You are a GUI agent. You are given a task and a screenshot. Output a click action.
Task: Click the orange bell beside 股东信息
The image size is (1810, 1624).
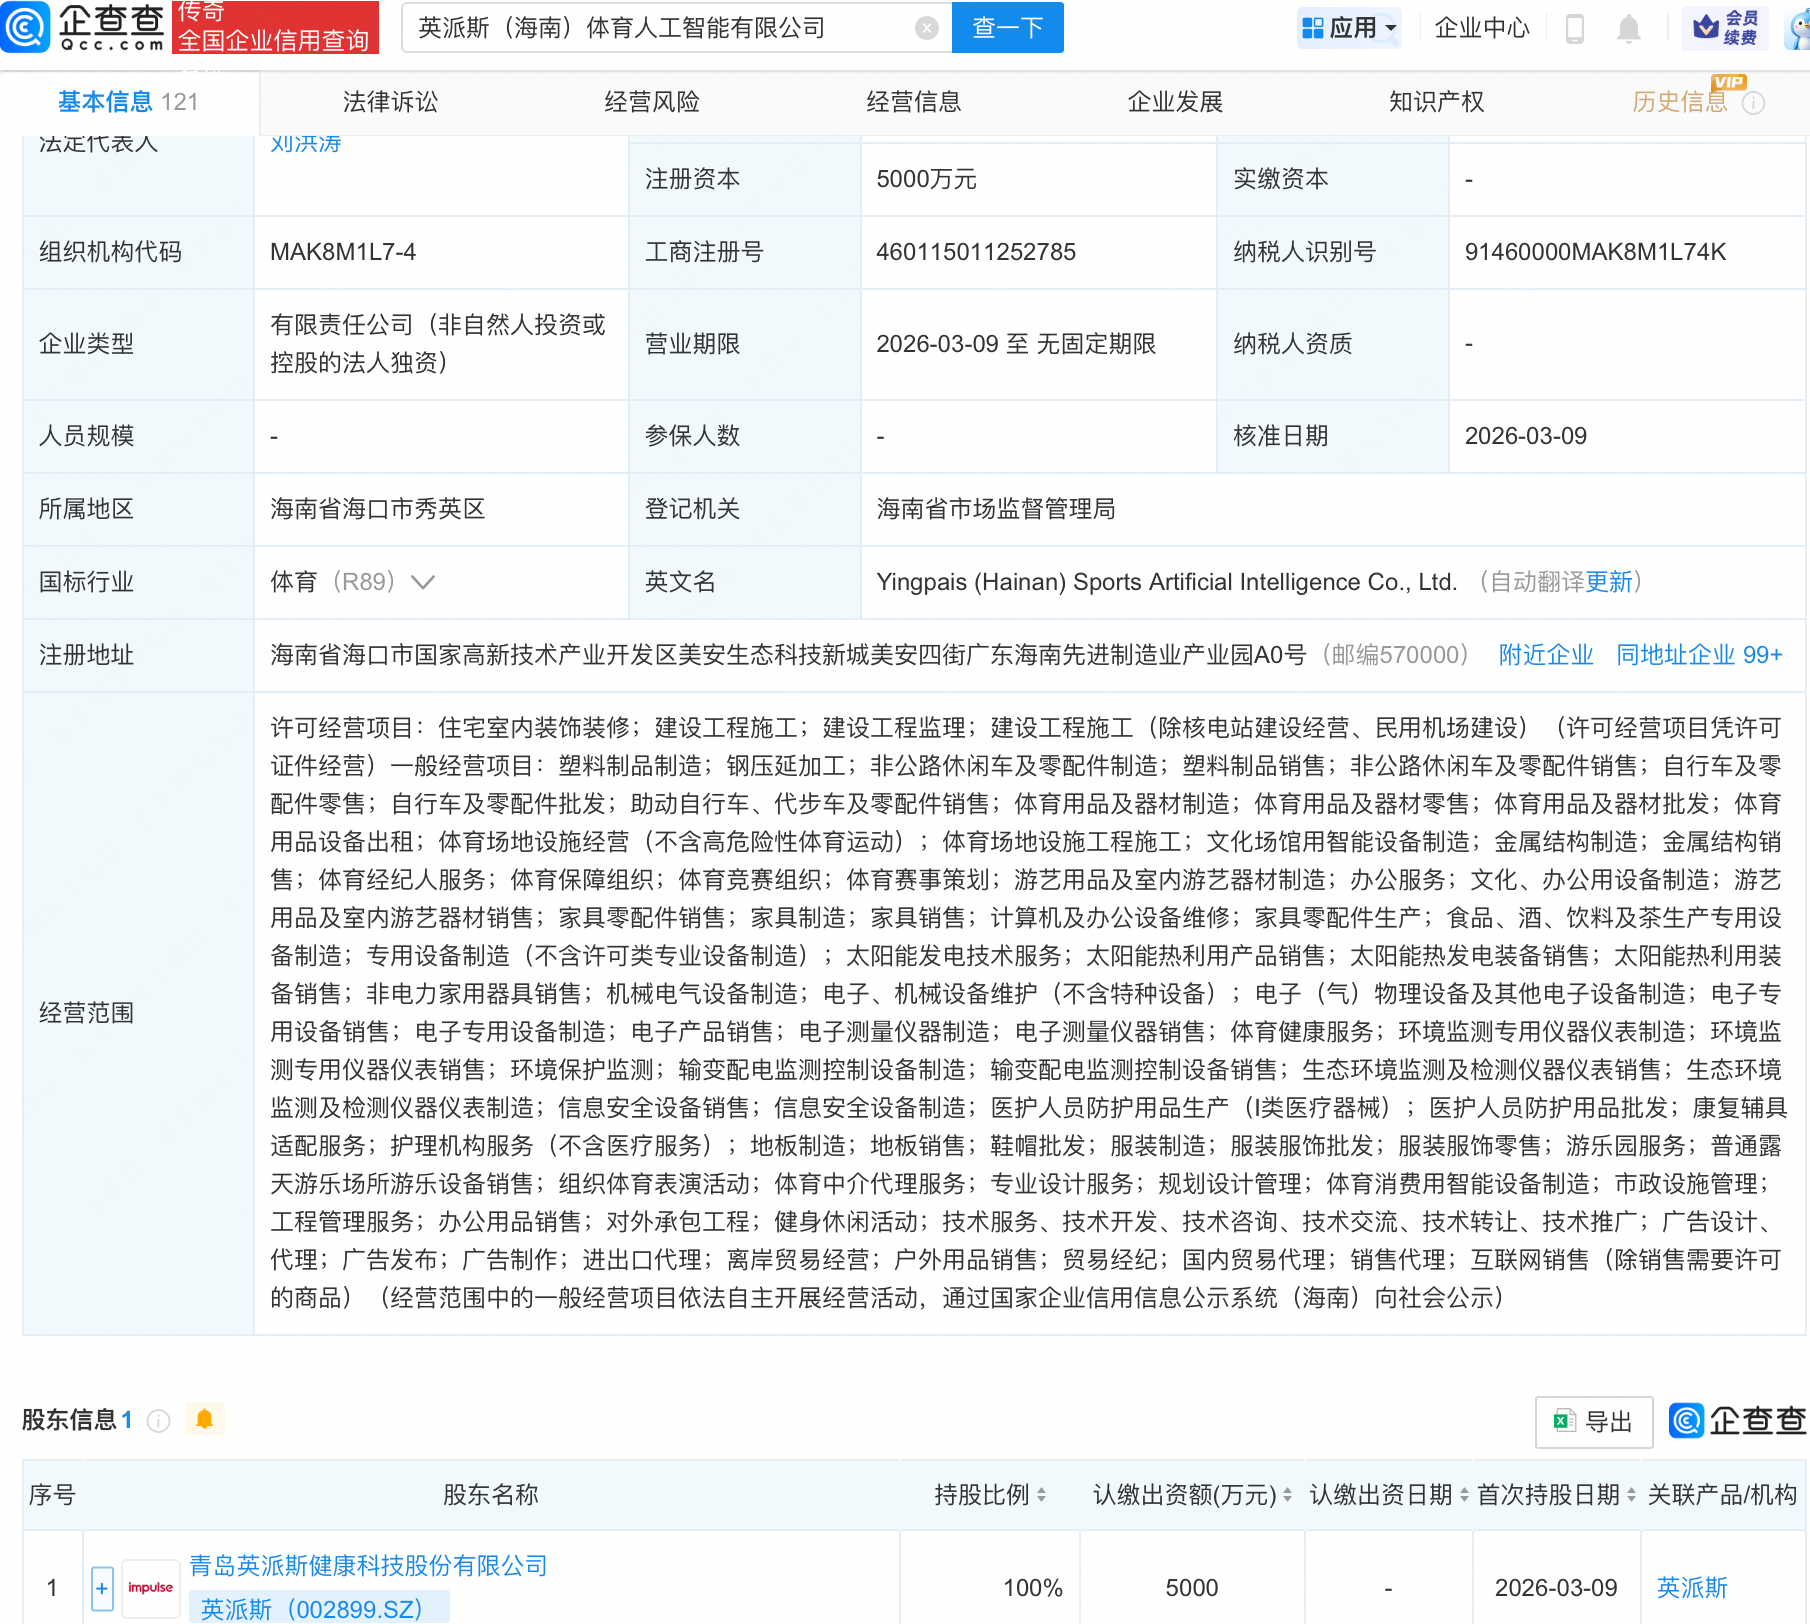coord(205,1419)
